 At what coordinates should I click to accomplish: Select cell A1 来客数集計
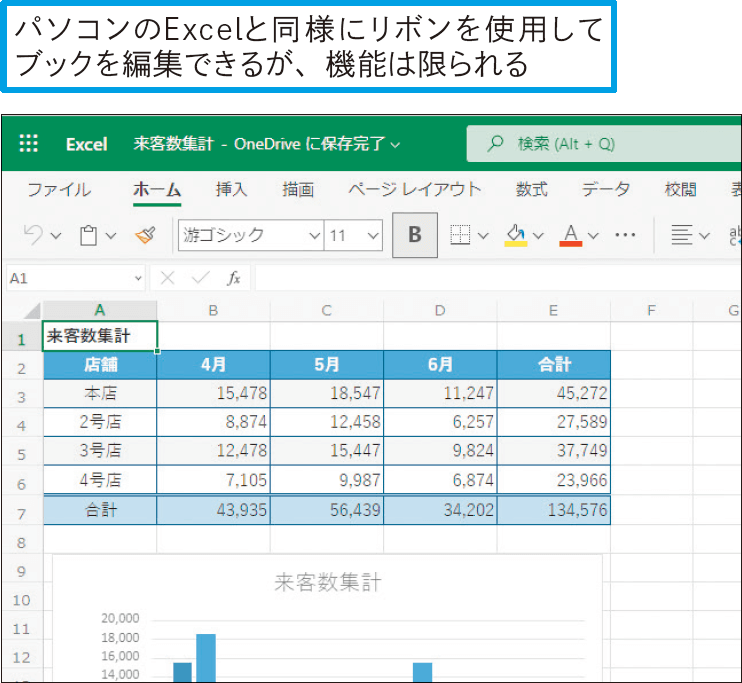pyautogui.click(x=100, y=336)
